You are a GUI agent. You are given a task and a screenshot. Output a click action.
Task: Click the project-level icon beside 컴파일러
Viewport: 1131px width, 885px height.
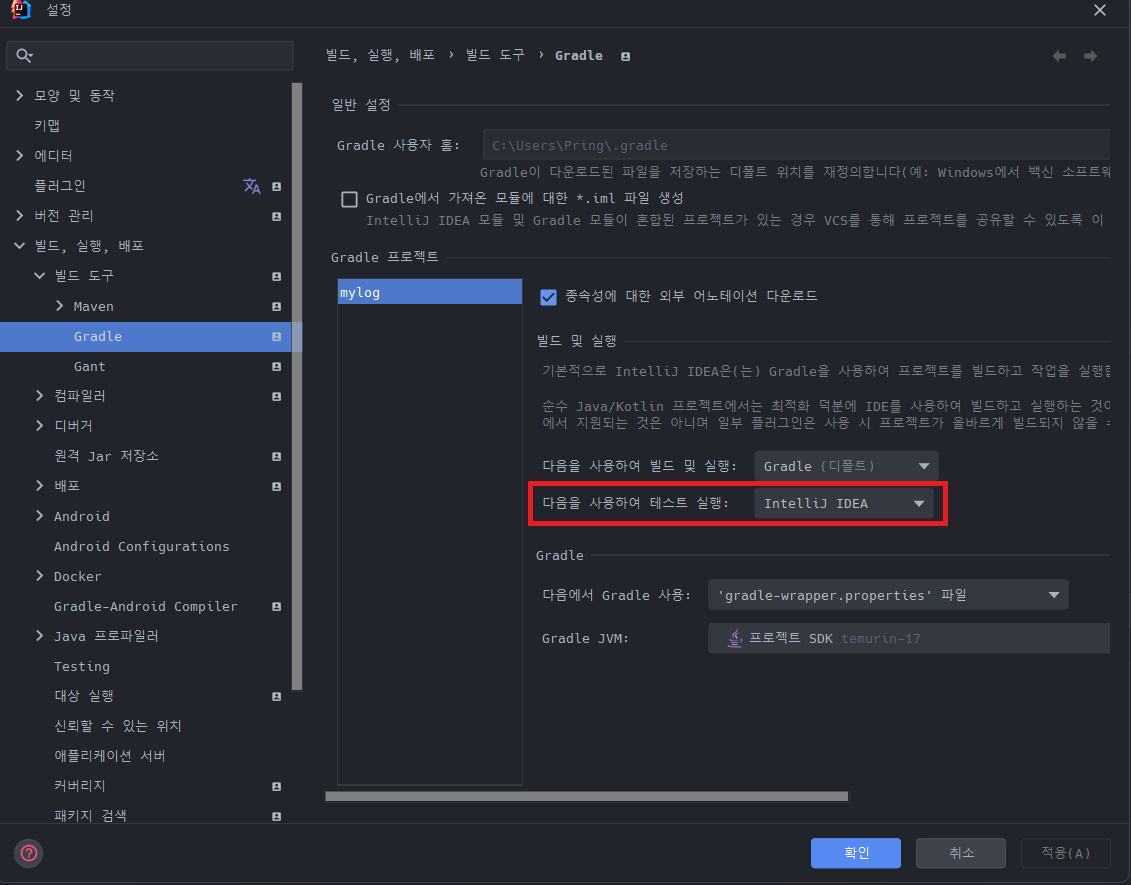coord(276,397)
